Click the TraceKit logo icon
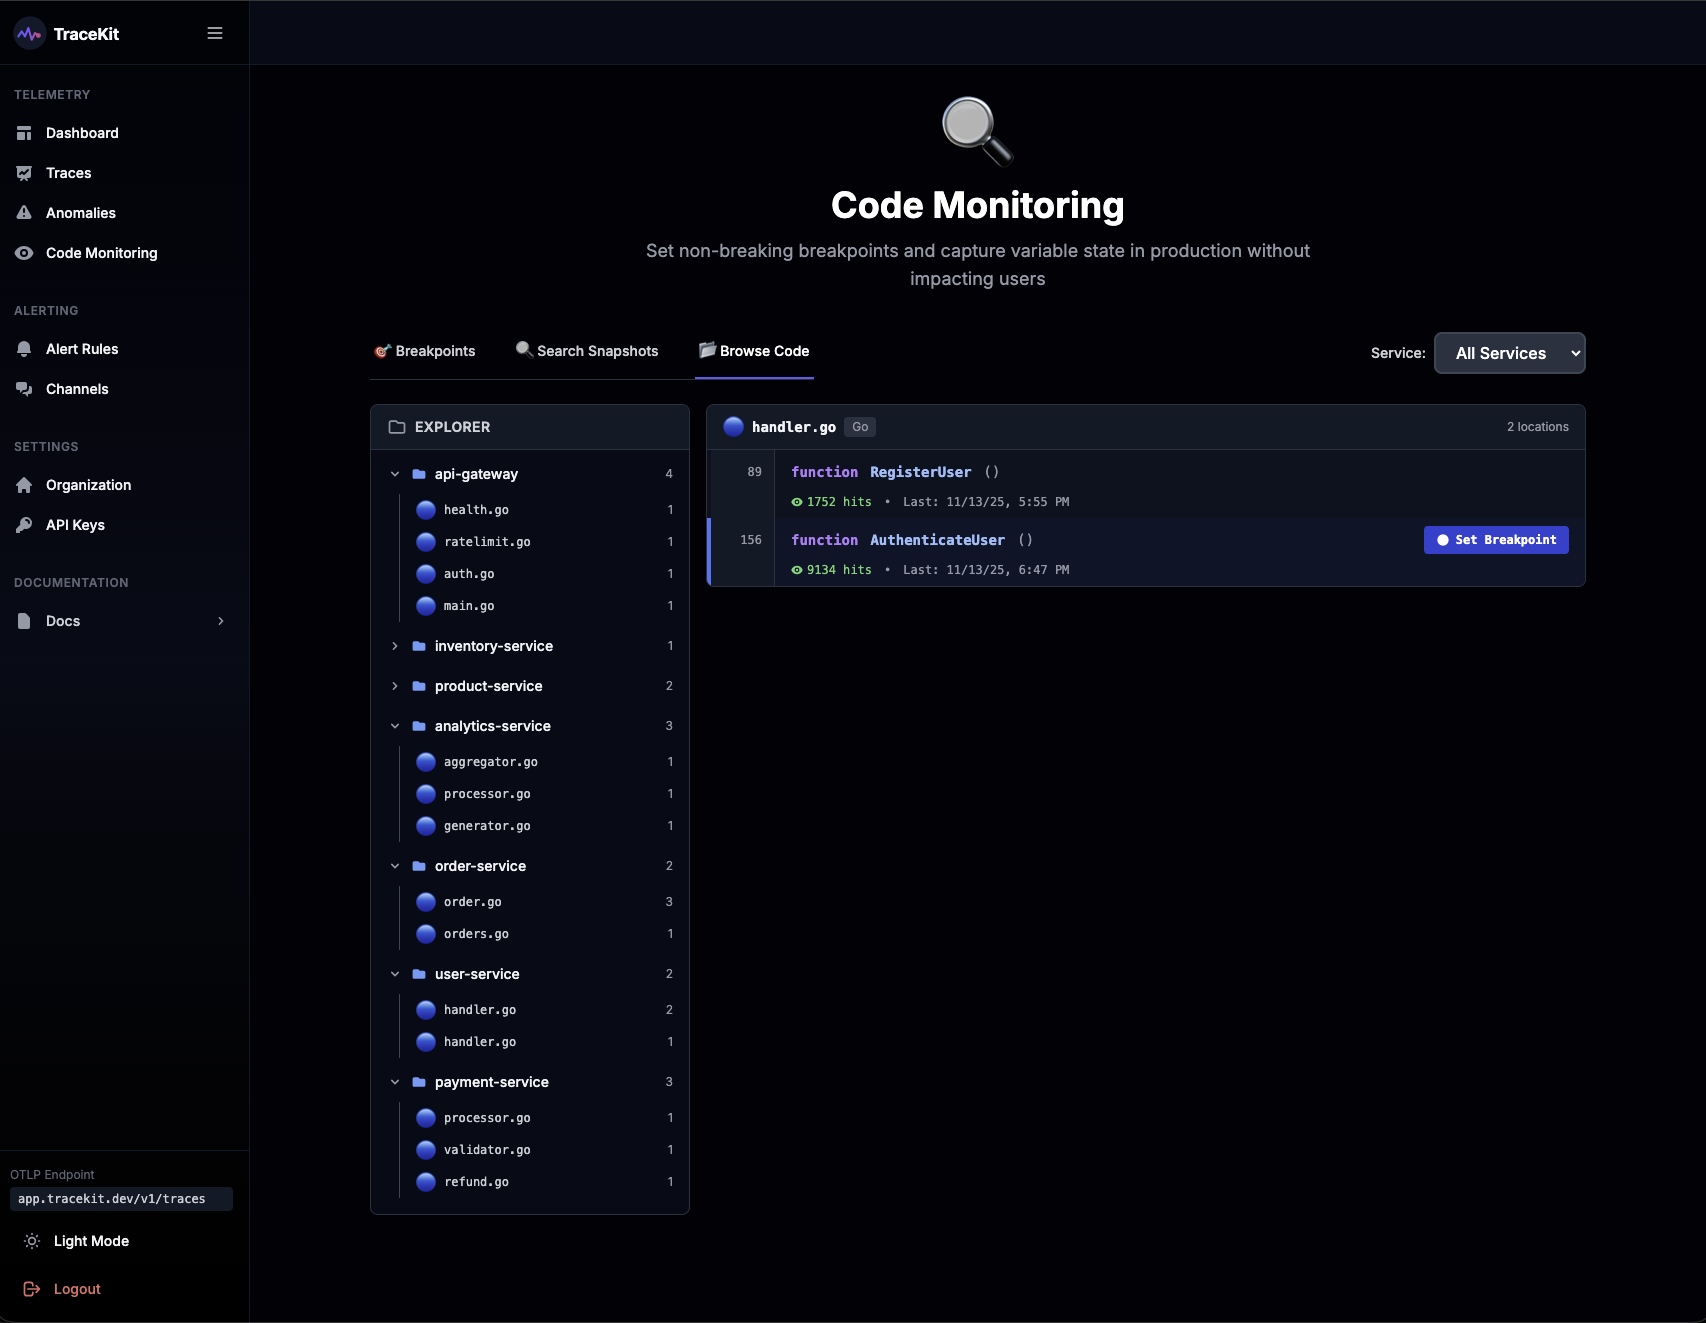1706x1323 pixels. (29, 33)
